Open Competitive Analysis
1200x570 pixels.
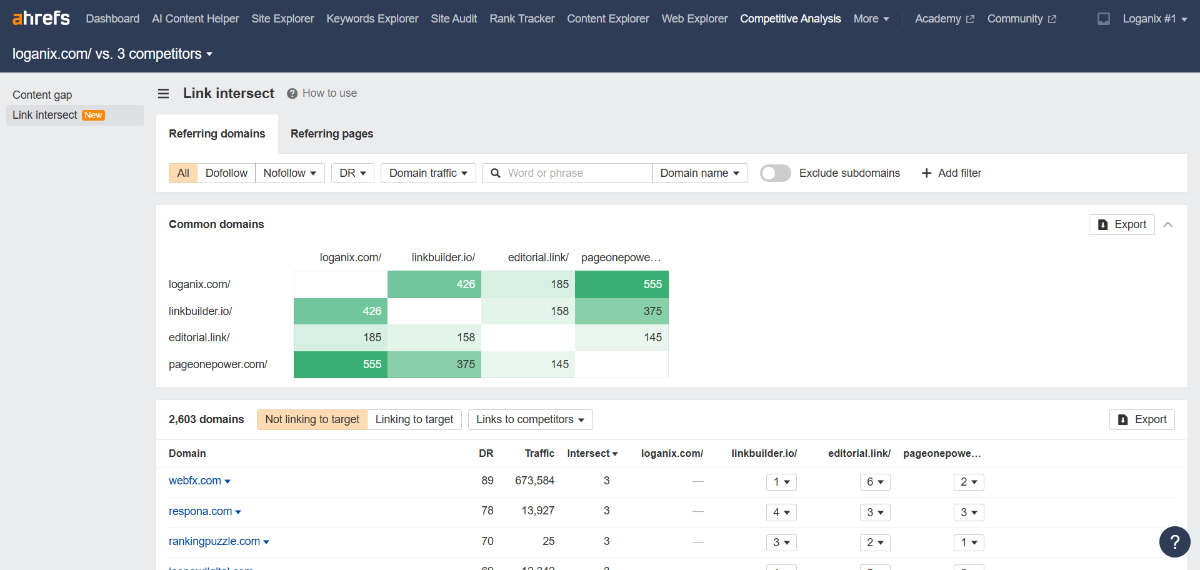pyautogui.click(x=790, y=19)
